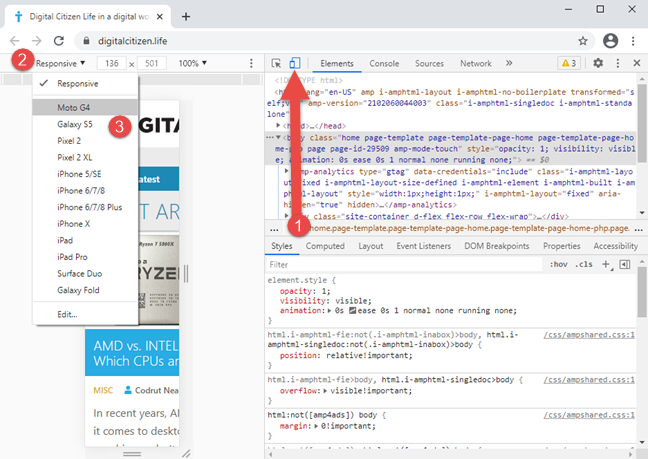Switch to the Console tab
Image resolution: width=648 pixels, height=459 pixels.
384,63
